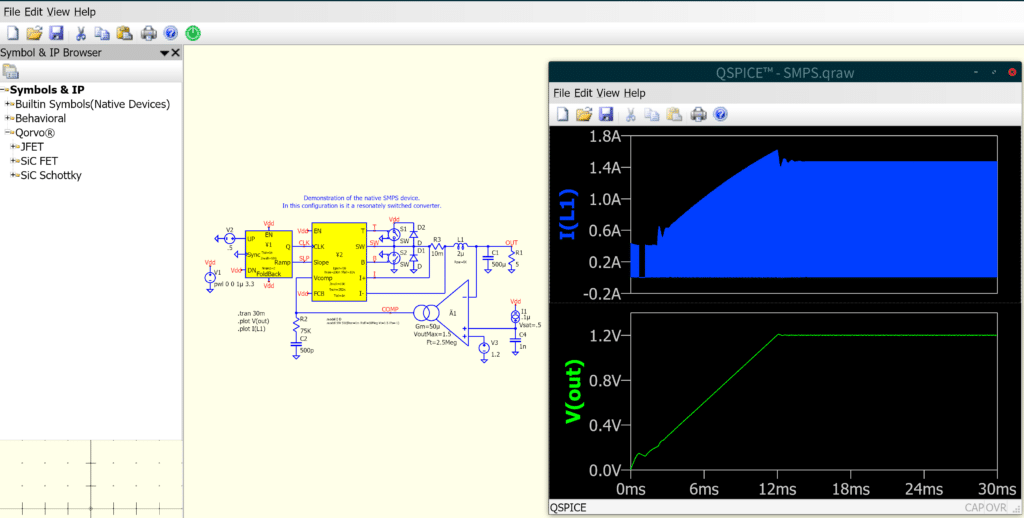Click the printer icon in waveform window toolbar
Viewport: 1024px width, 518px height.
click(x=699, y=114)
